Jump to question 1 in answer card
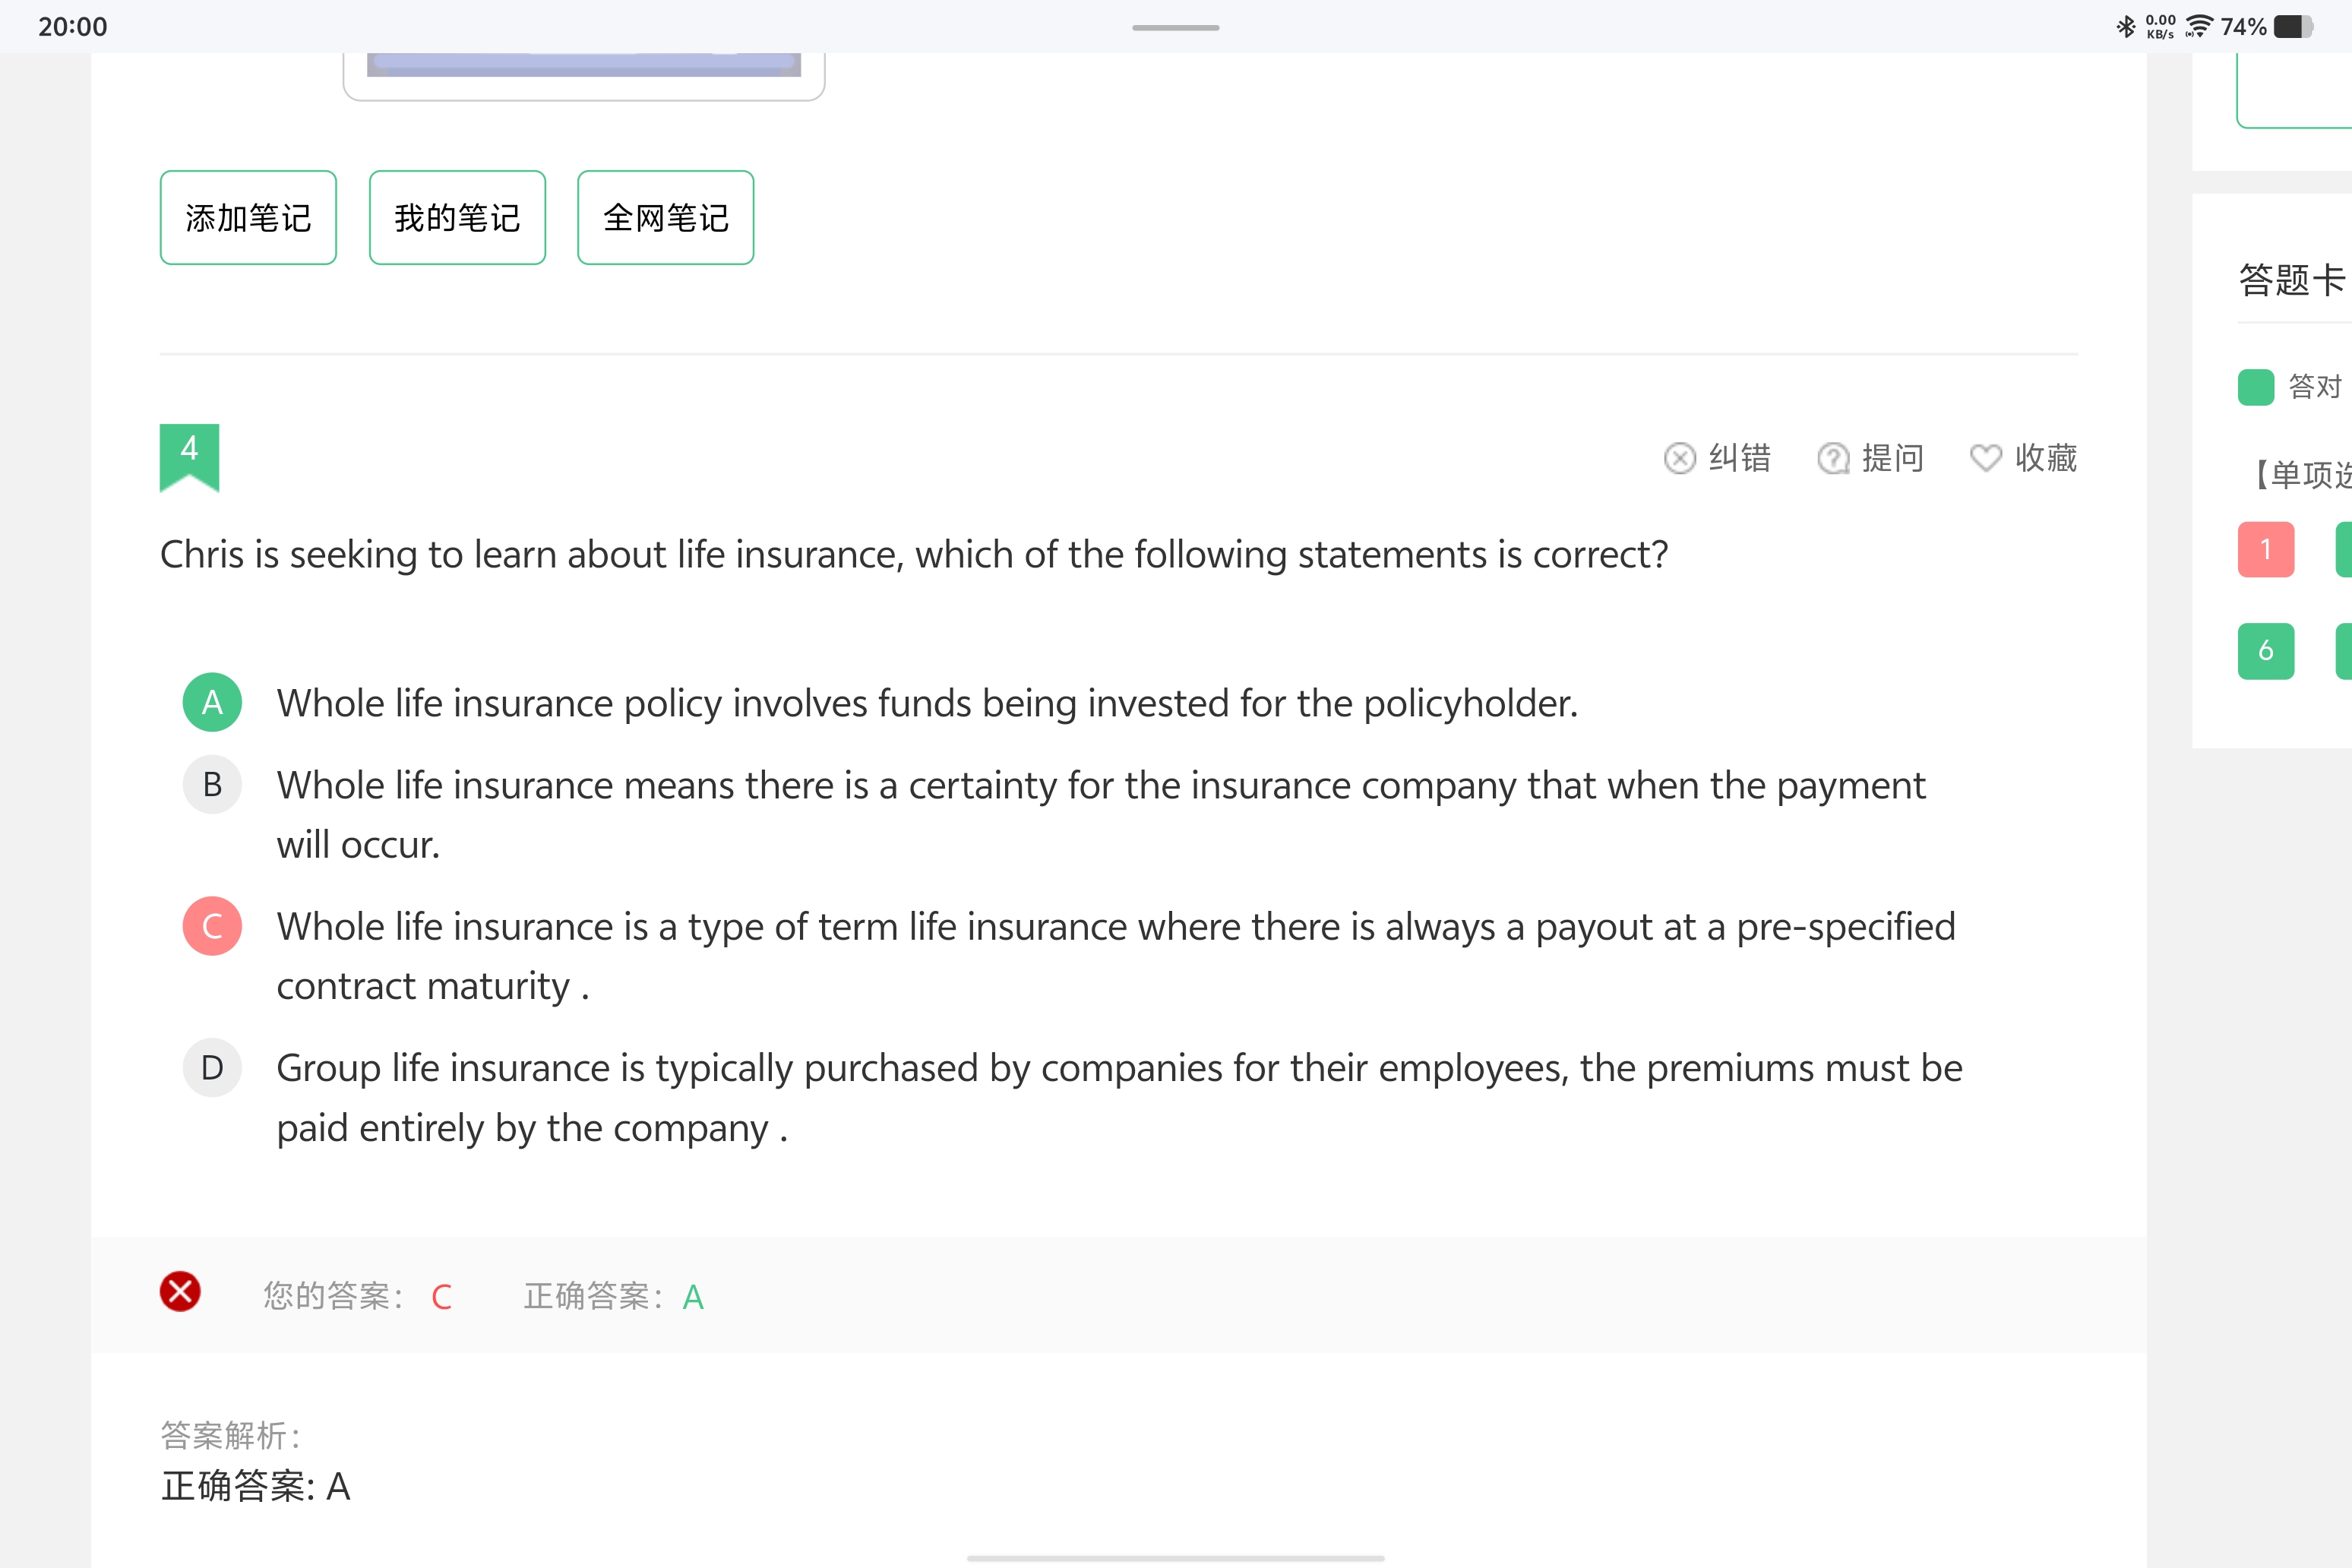This screenshot has width=2352, height=1568. click(2265, 549)
